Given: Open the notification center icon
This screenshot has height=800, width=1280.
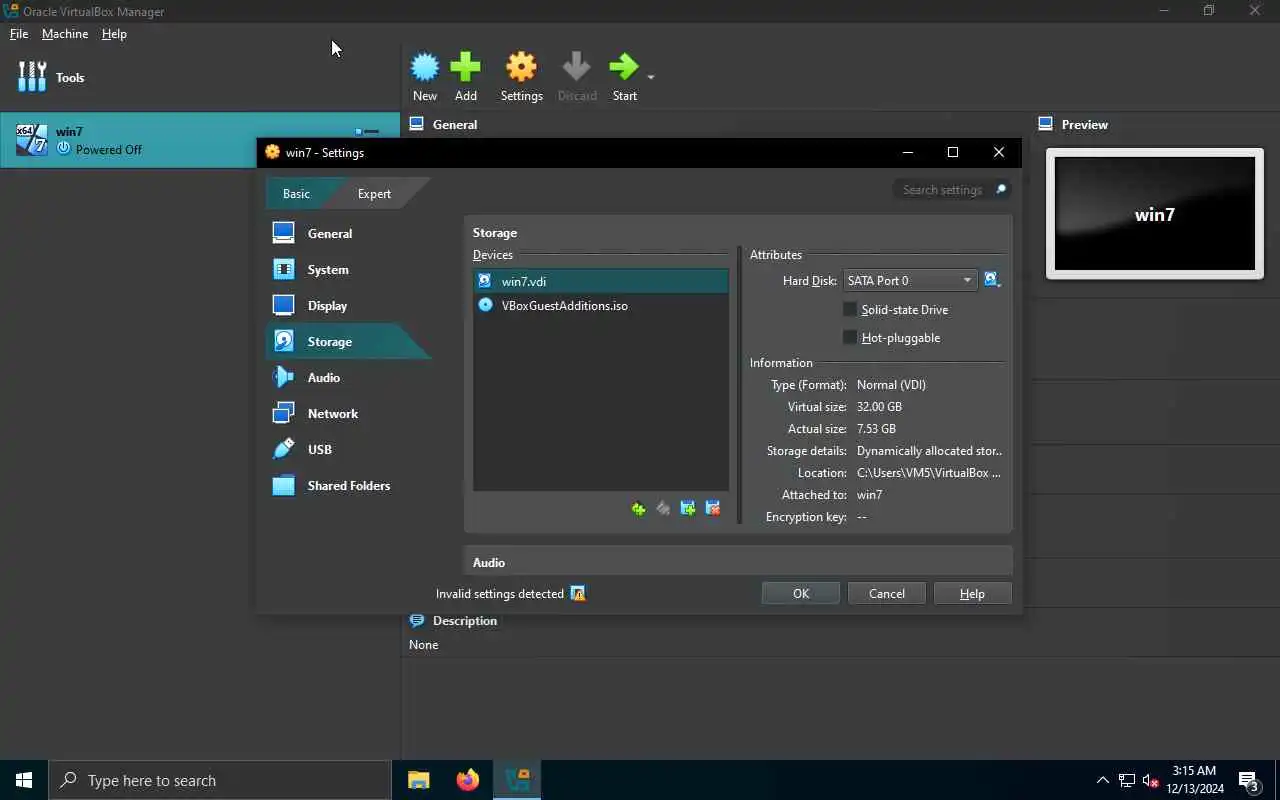Looking at the screenshot, I should [1249, 780].
